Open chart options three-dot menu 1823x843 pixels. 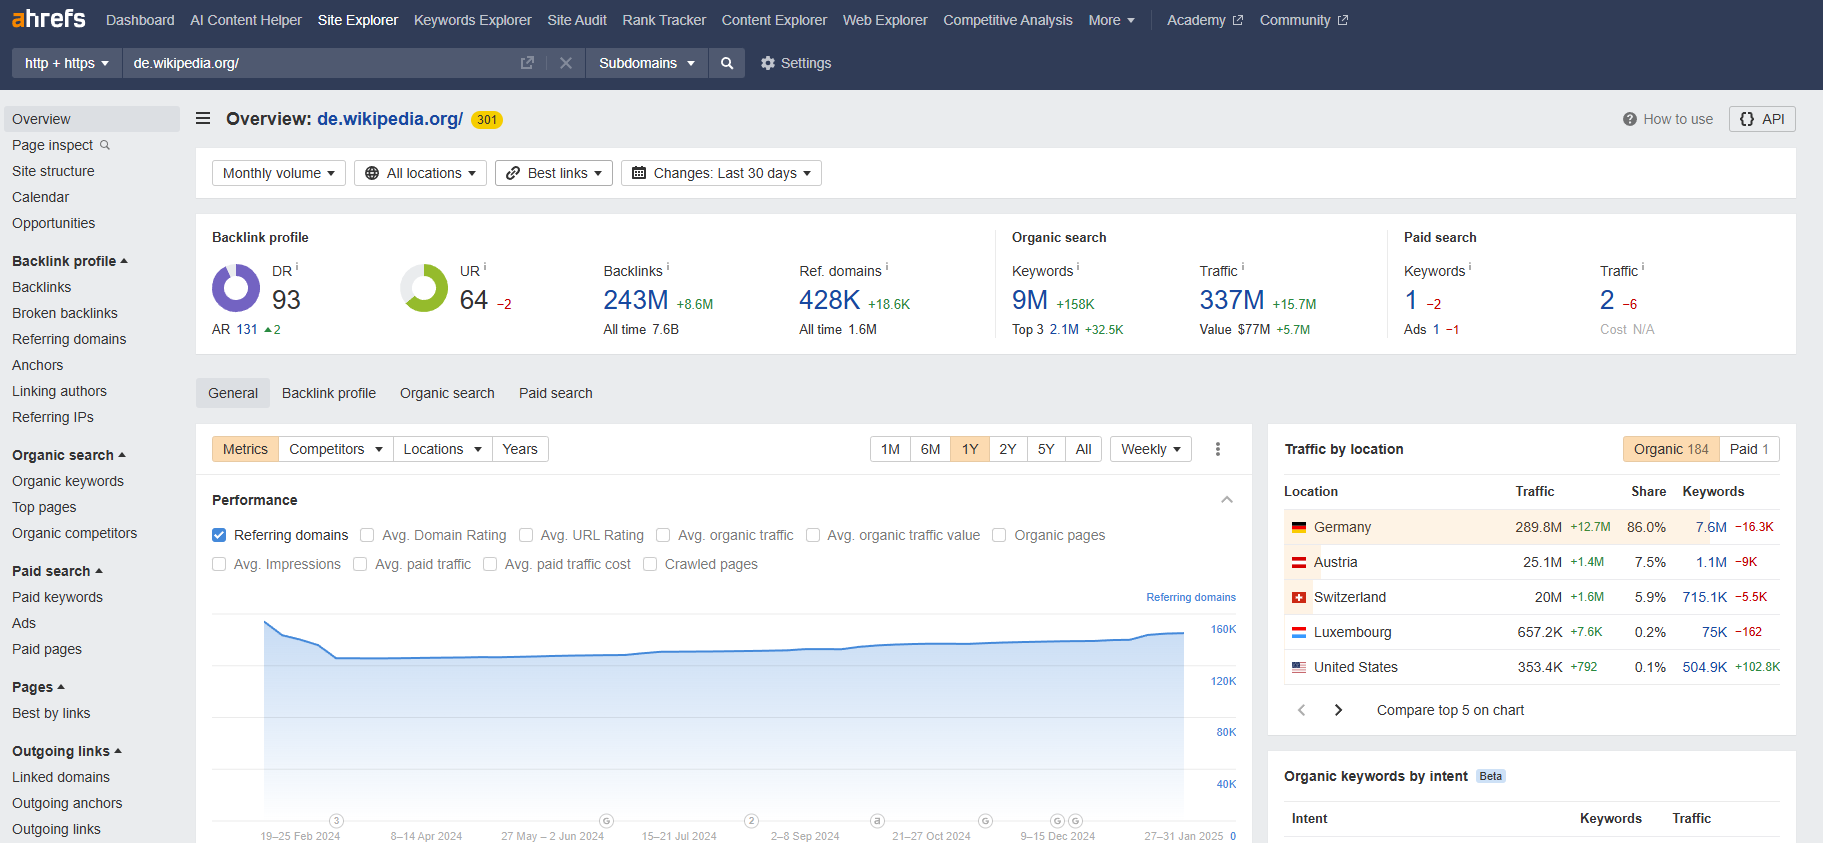[x=1218, y=449]
